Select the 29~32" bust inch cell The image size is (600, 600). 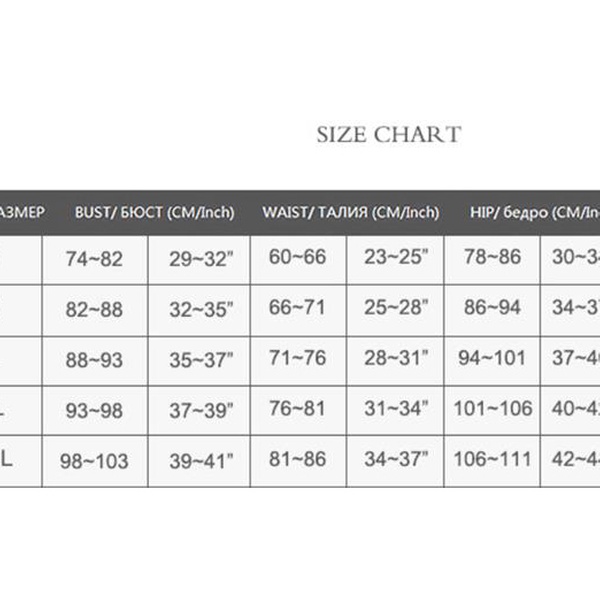201,259
